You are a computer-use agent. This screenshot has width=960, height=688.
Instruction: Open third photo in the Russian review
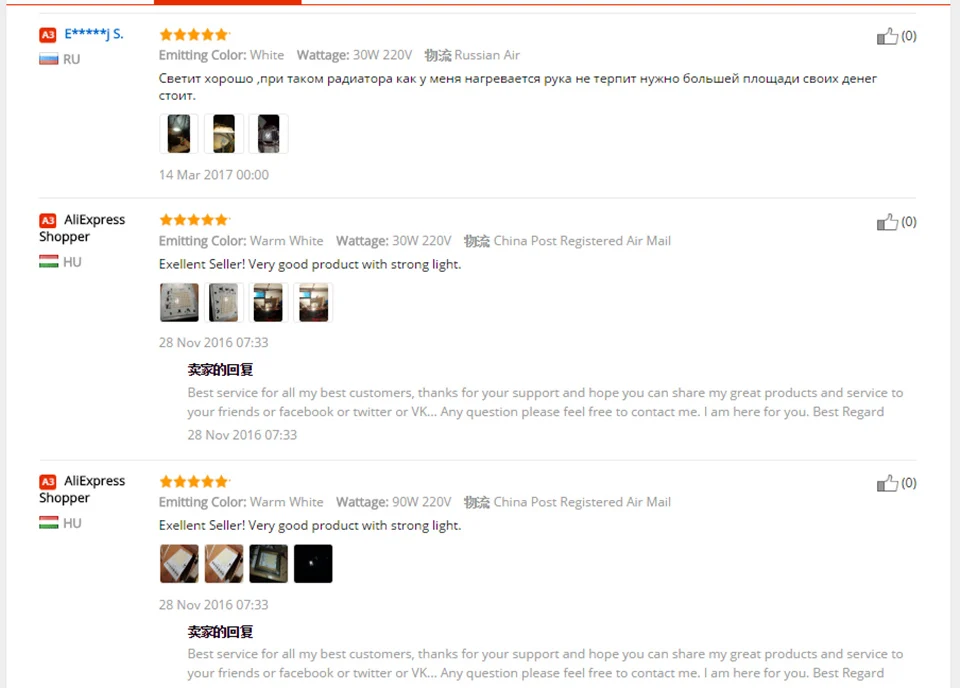click(x=268, y=133)
